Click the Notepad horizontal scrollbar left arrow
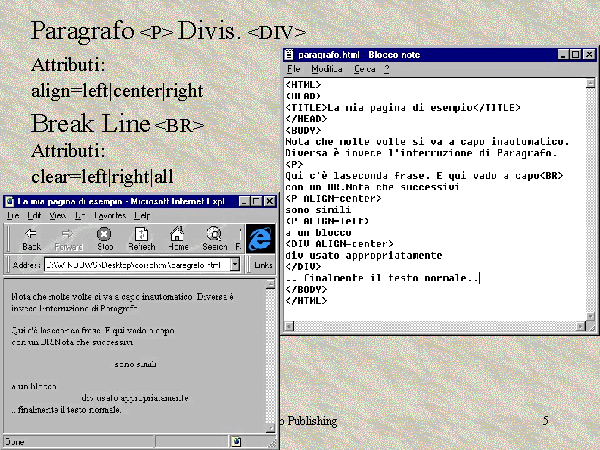Viewport: 600px width, 450px height. click(289, 326)
